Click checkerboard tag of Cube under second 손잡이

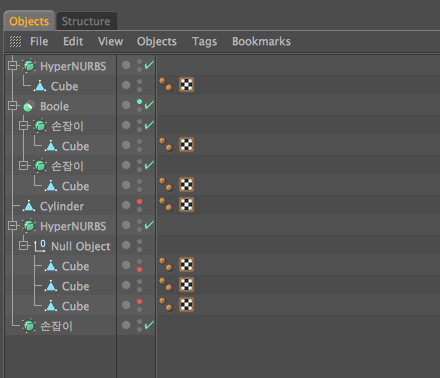186,185
